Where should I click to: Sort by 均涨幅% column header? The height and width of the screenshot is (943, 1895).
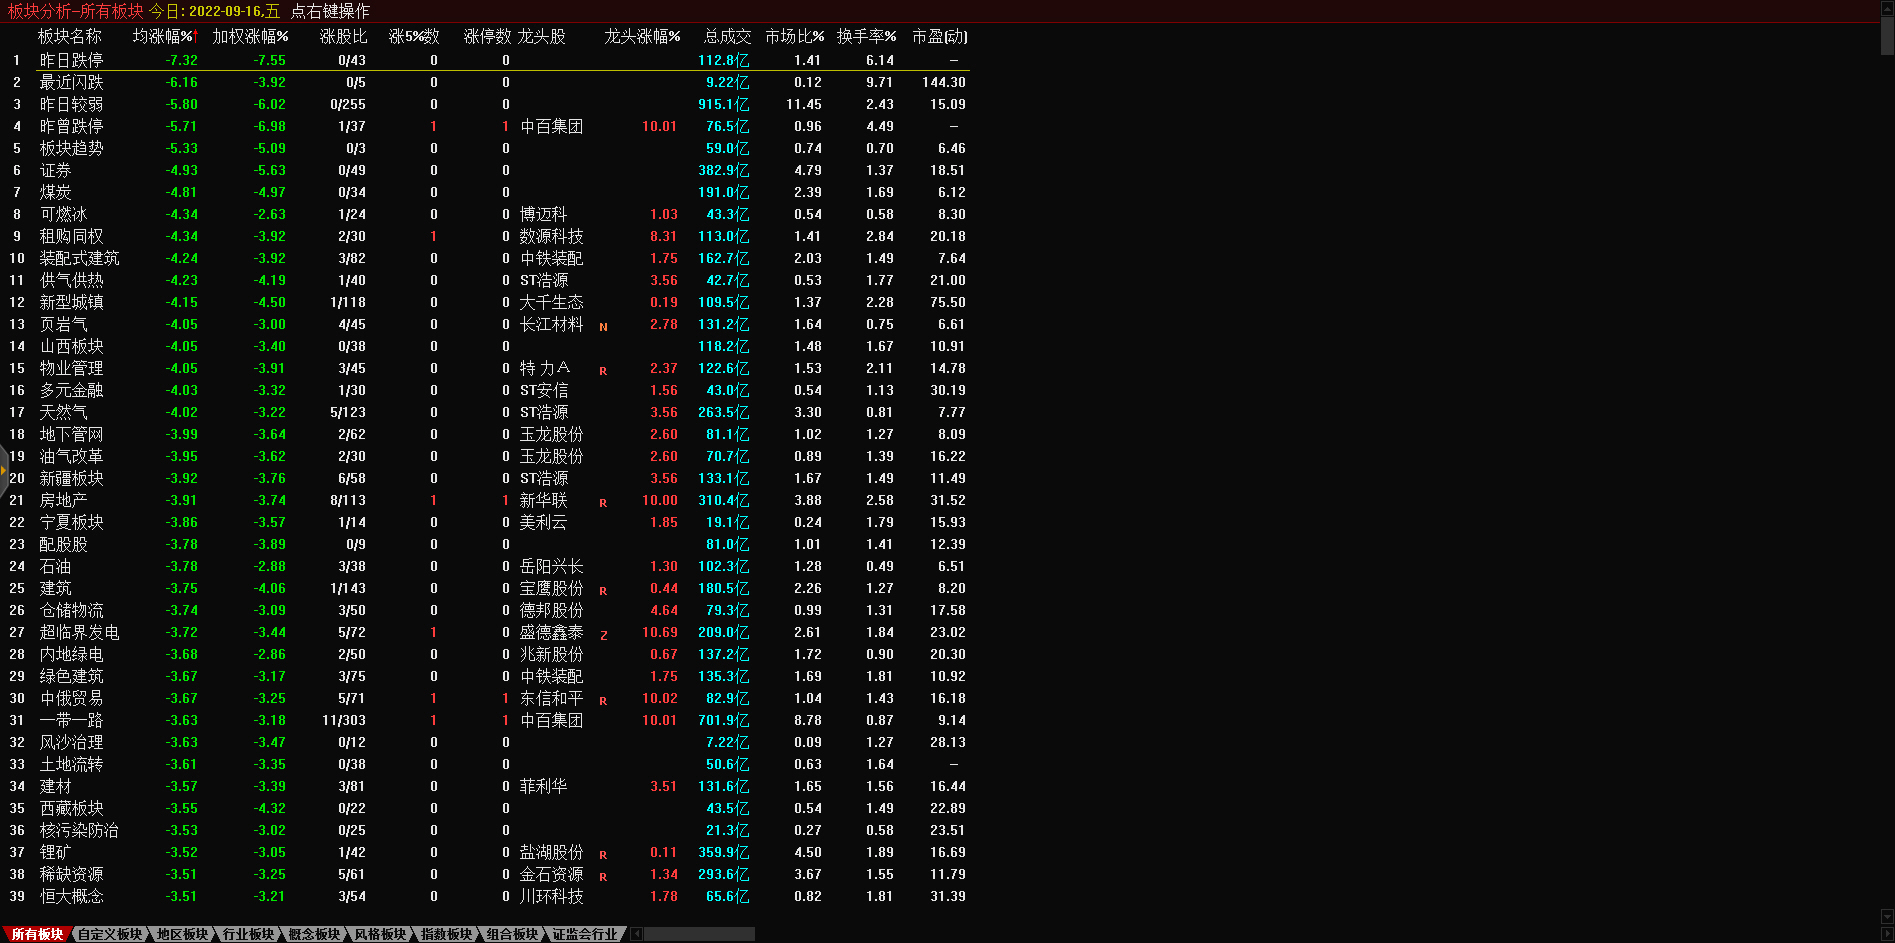click(165, 36)
